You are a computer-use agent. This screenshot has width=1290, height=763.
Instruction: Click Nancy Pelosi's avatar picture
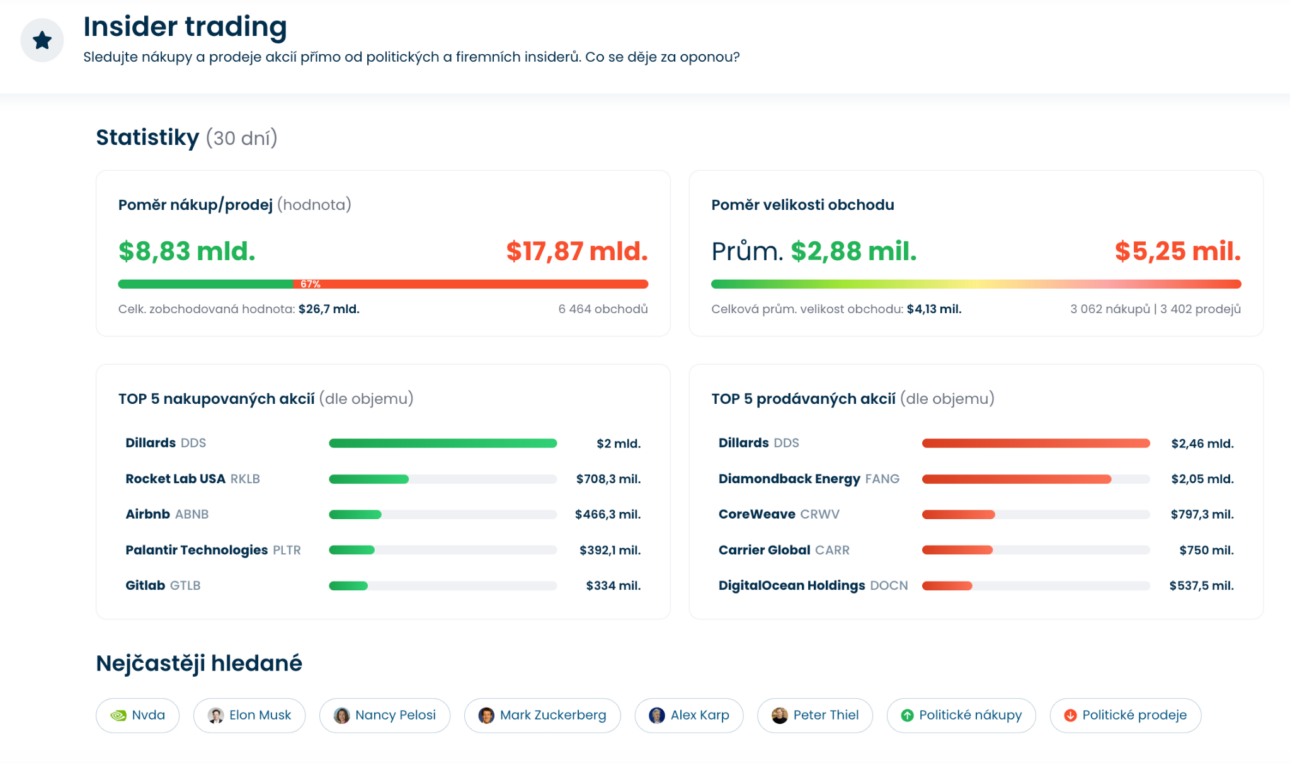(x=342, y=715)
